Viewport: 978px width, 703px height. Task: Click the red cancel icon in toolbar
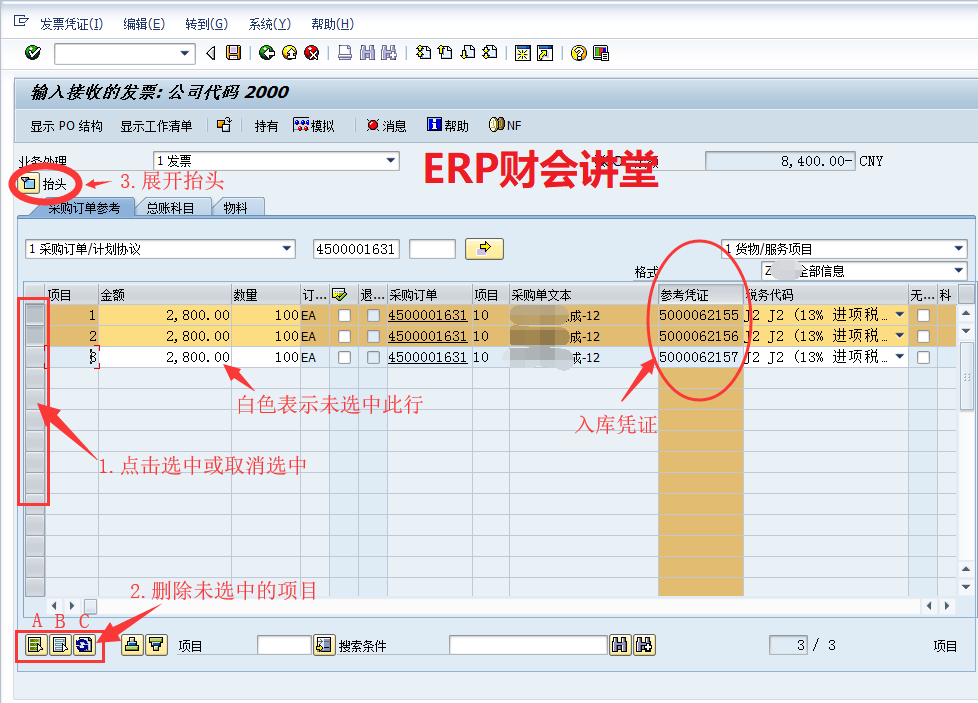tap(312, 53)
